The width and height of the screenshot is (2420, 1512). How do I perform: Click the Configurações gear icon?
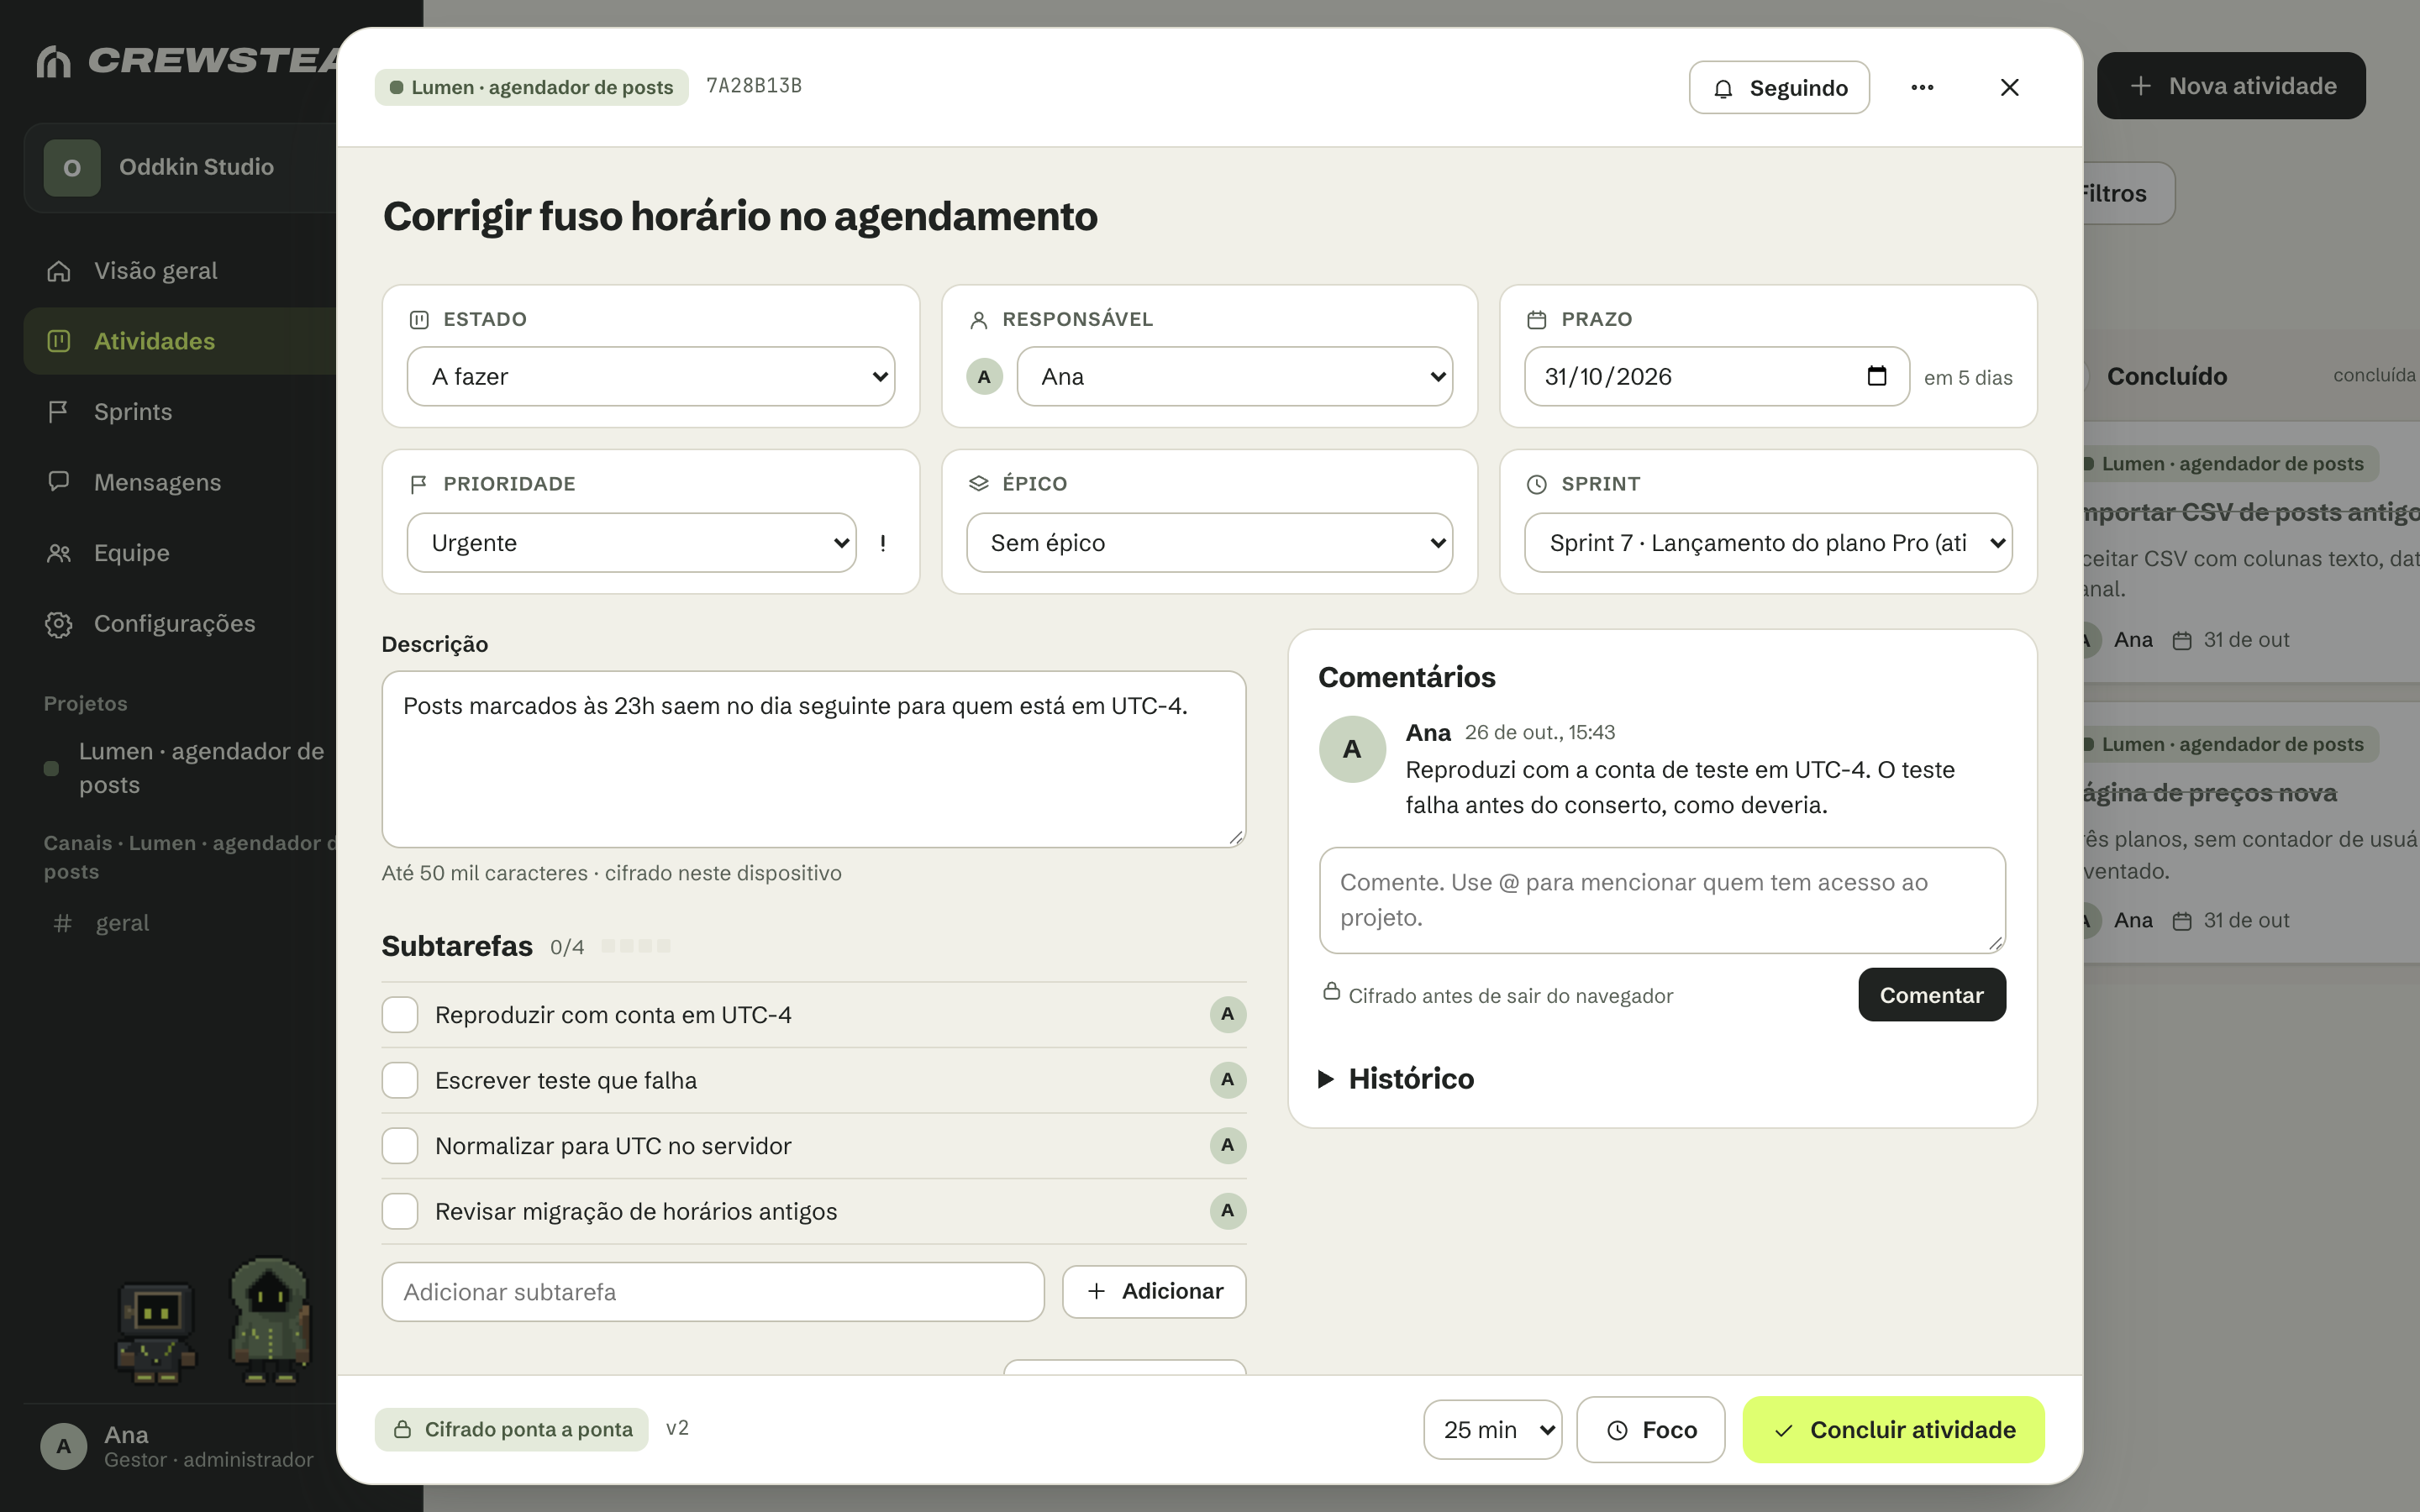(59, 623)
